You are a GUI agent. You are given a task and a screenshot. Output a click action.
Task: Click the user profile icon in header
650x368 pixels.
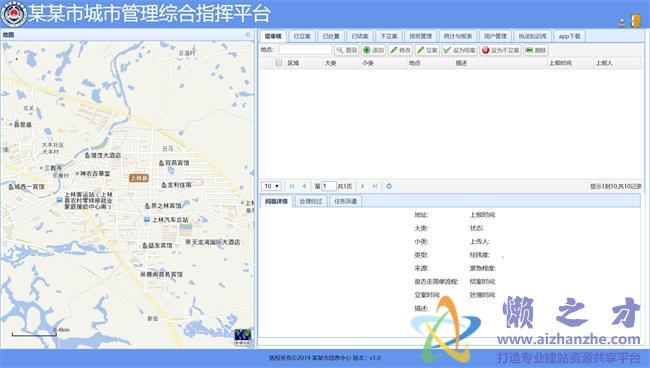coord(622,22)
